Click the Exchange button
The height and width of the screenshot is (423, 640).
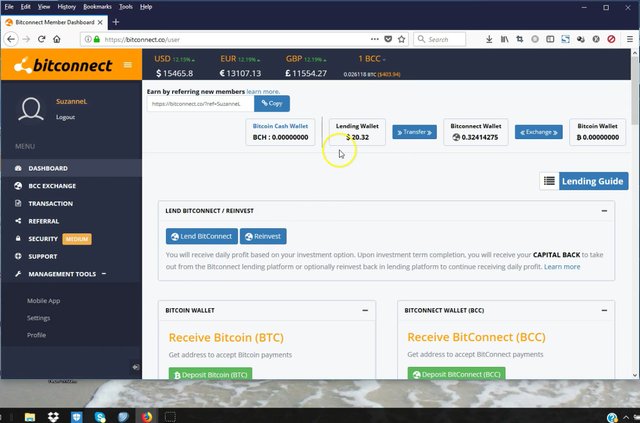538,132
